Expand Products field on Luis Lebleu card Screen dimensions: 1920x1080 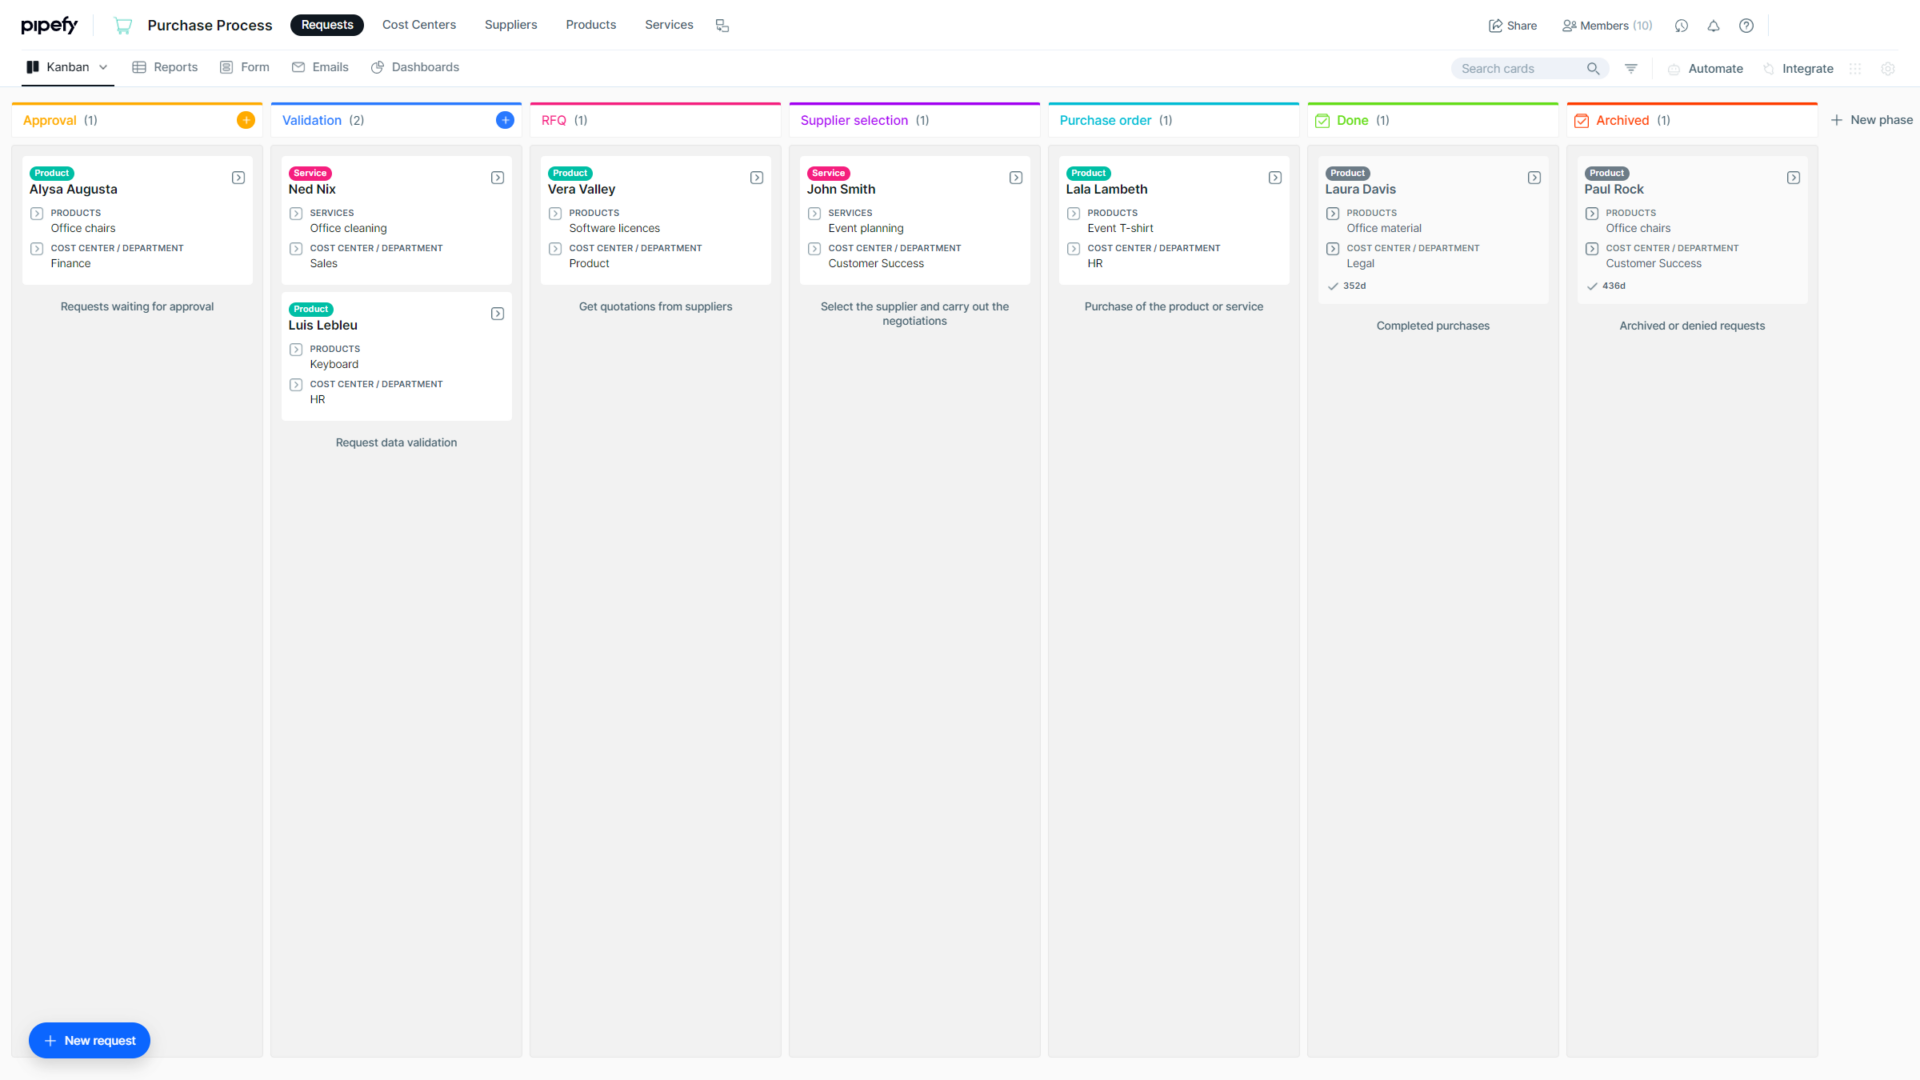296,350
